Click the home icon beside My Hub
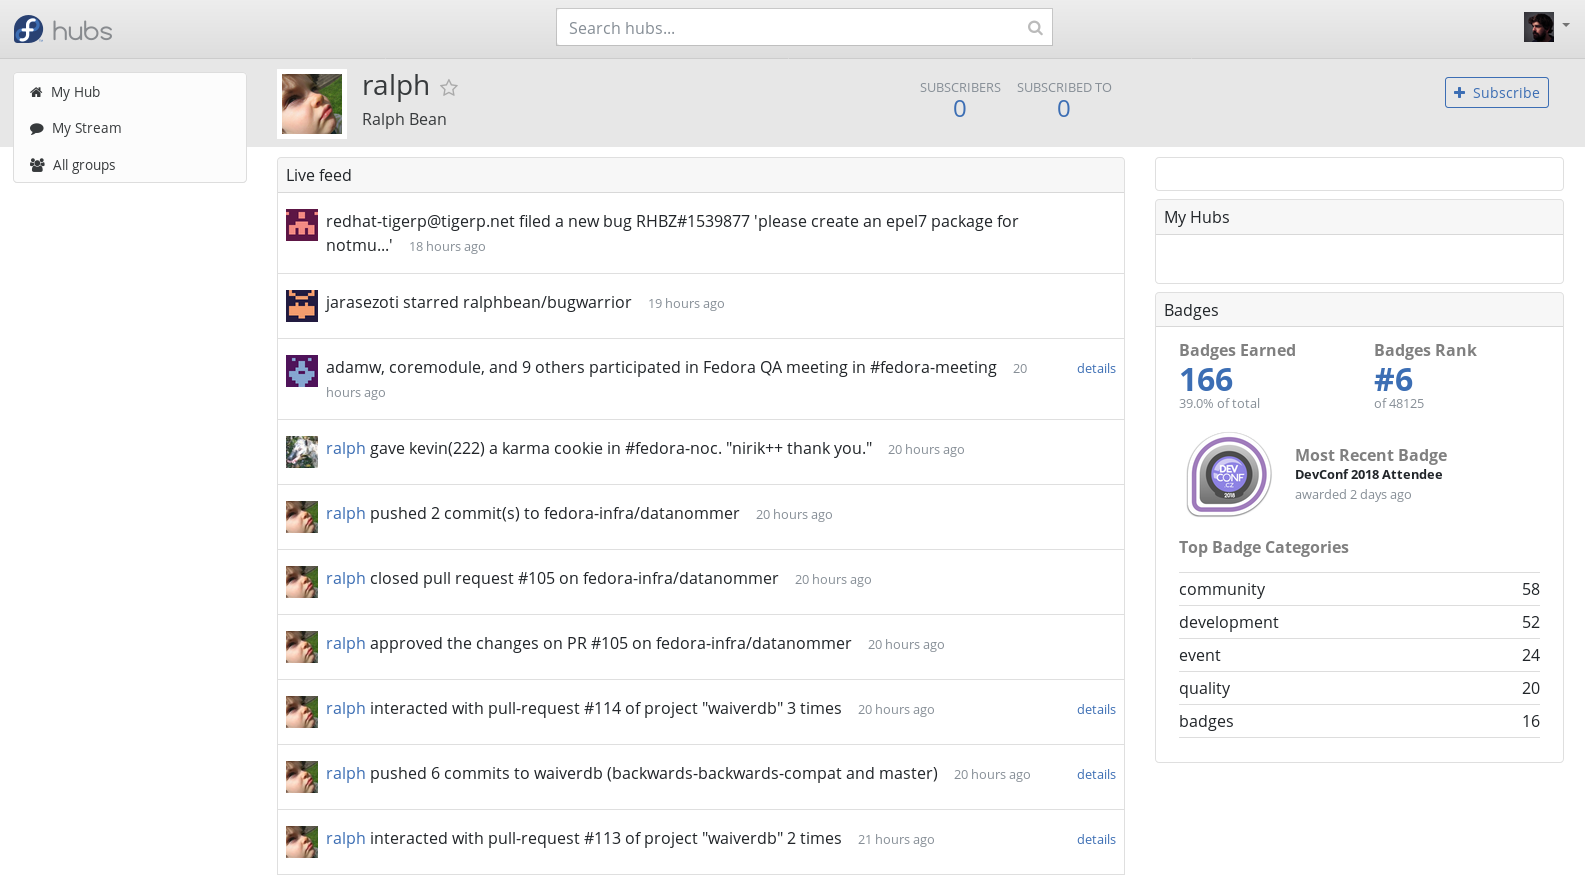 point(37,92)
